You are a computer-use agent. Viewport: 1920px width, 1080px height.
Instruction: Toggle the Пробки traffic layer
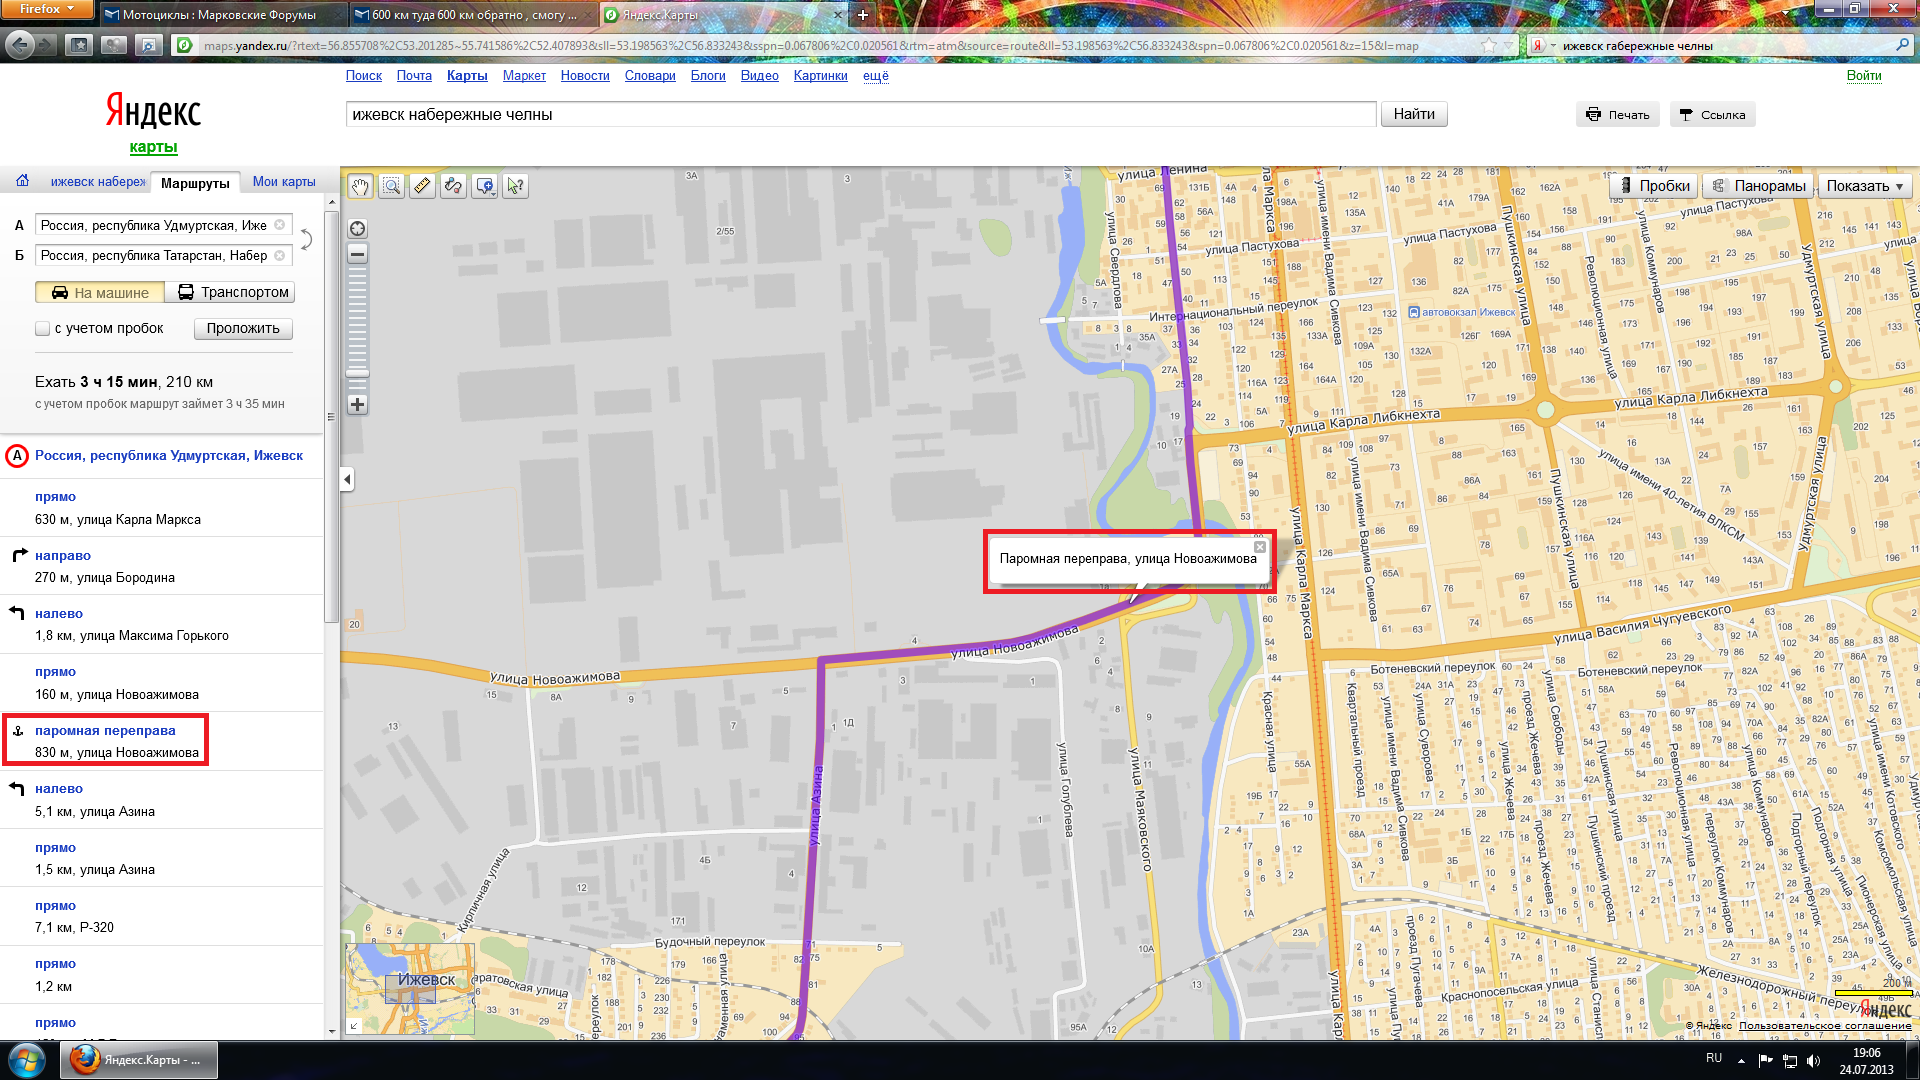[x=1654, y=186]
